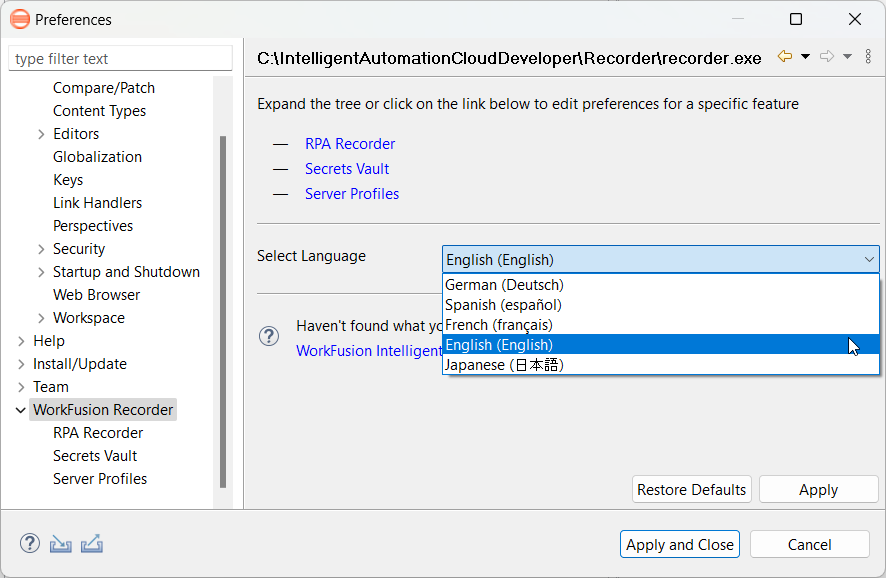The height and width of the screenshot is (578, 886).
Task: Select Compare/Patch in the tree
Action: (x=104, y=88)
